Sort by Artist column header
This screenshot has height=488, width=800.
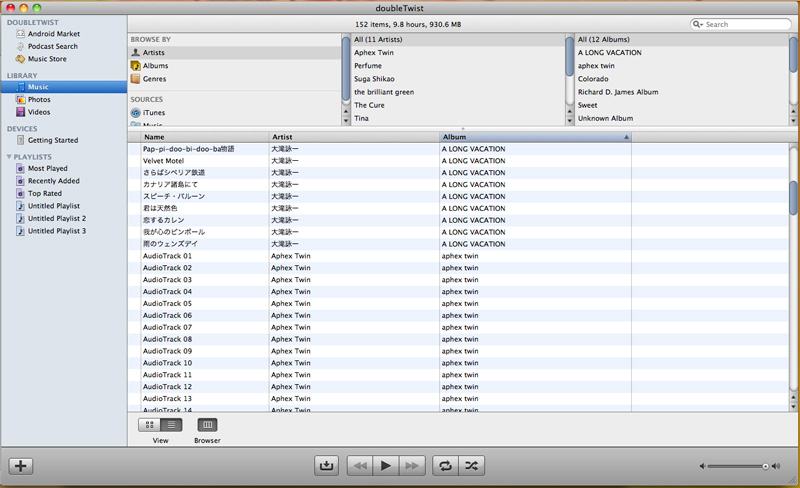click(353, 136)
